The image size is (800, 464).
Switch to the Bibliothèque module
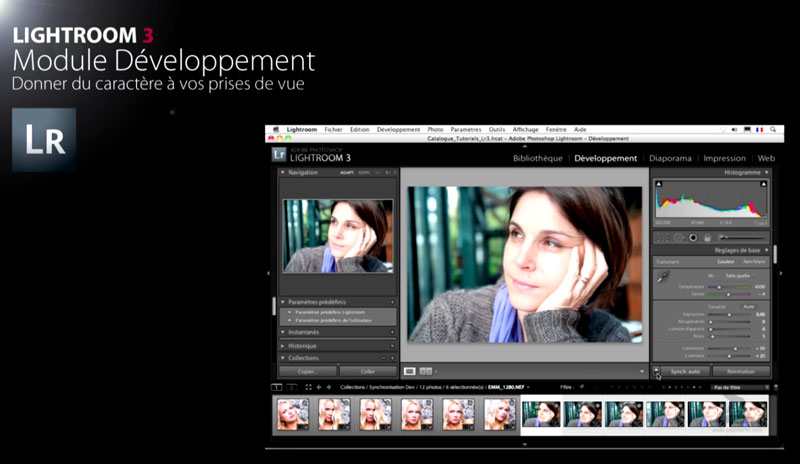click(x=538, y=158)
